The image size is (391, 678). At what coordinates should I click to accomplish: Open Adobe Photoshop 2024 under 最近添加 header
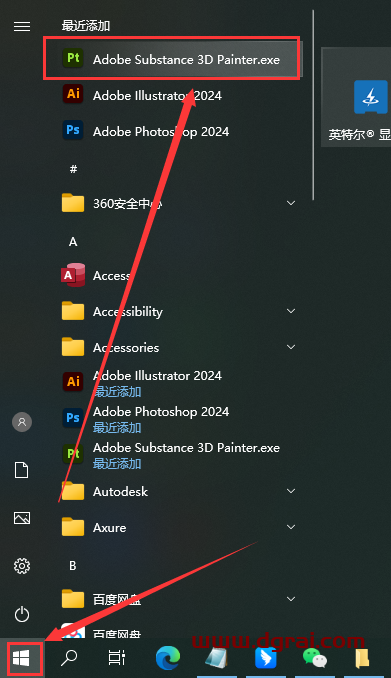(172, 131)
